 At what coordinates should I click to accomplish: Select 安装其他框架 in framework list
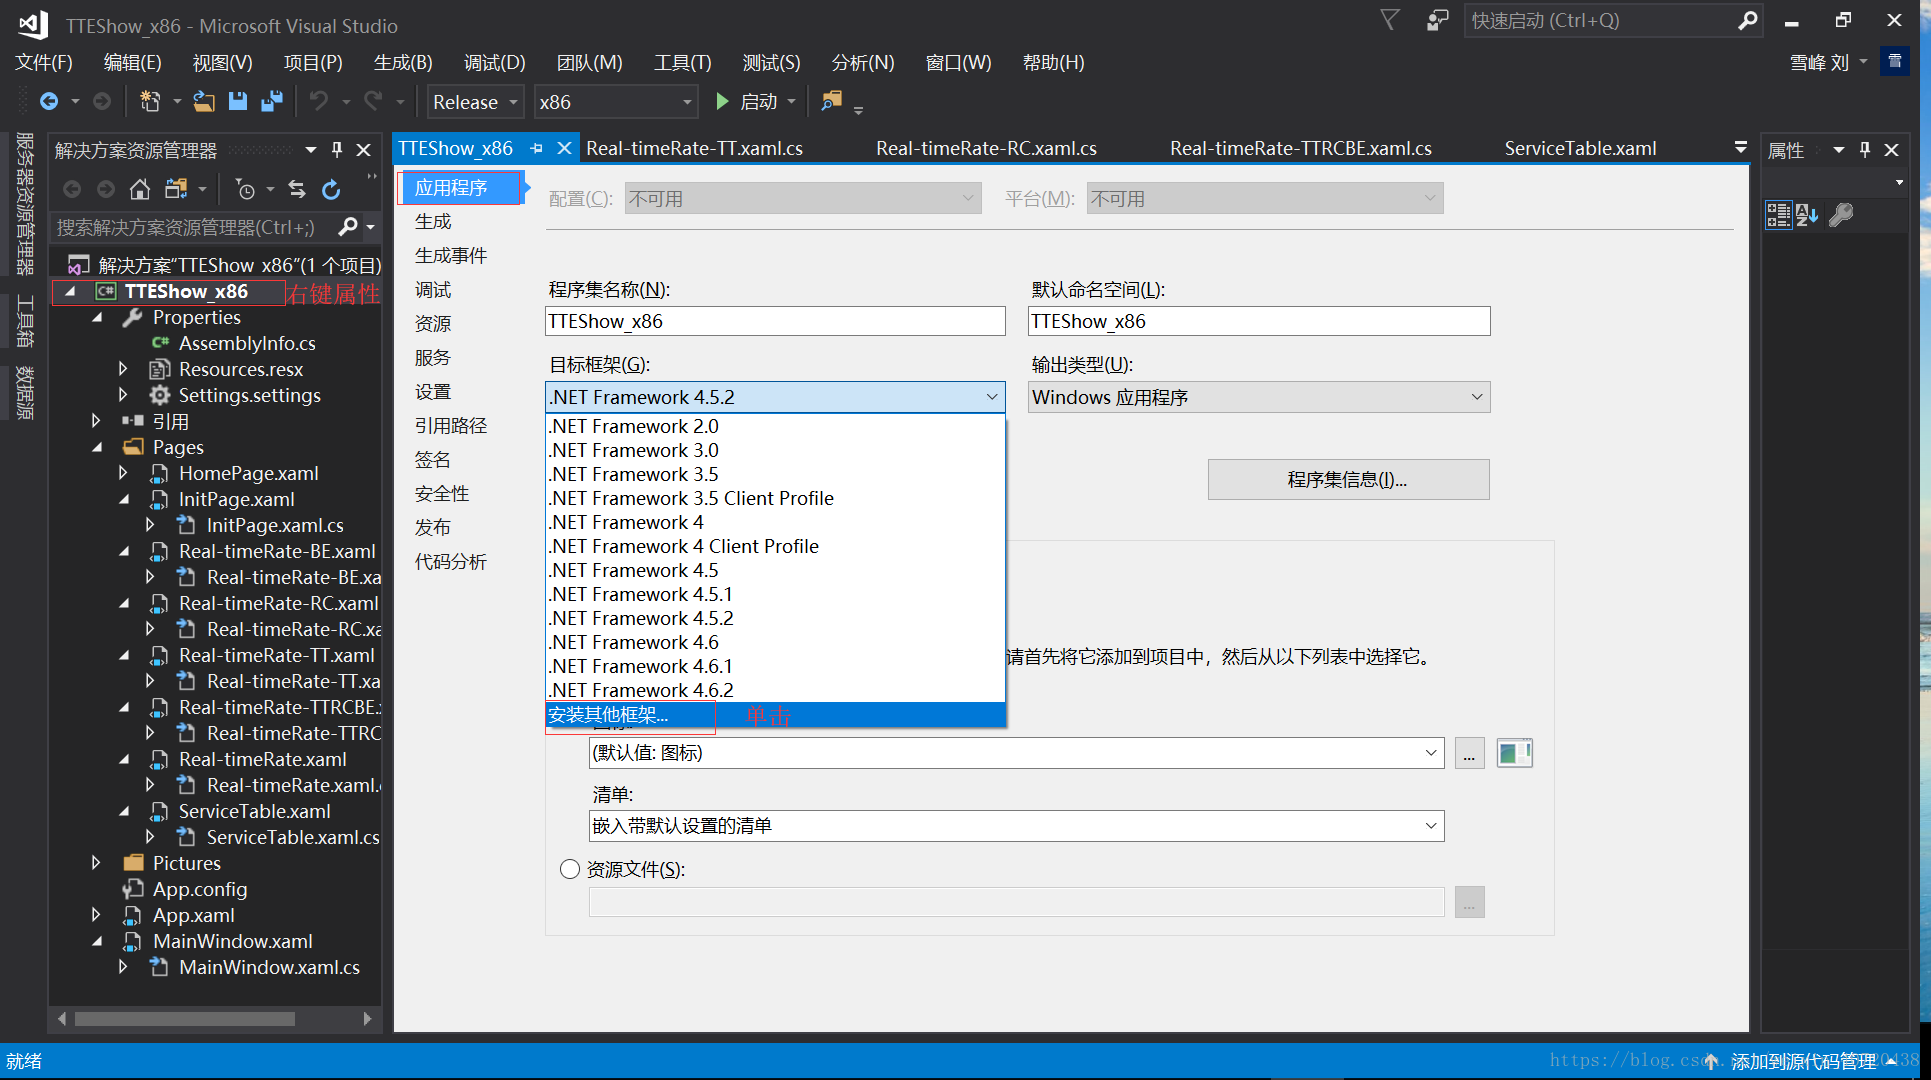click(x=775, y=715)
